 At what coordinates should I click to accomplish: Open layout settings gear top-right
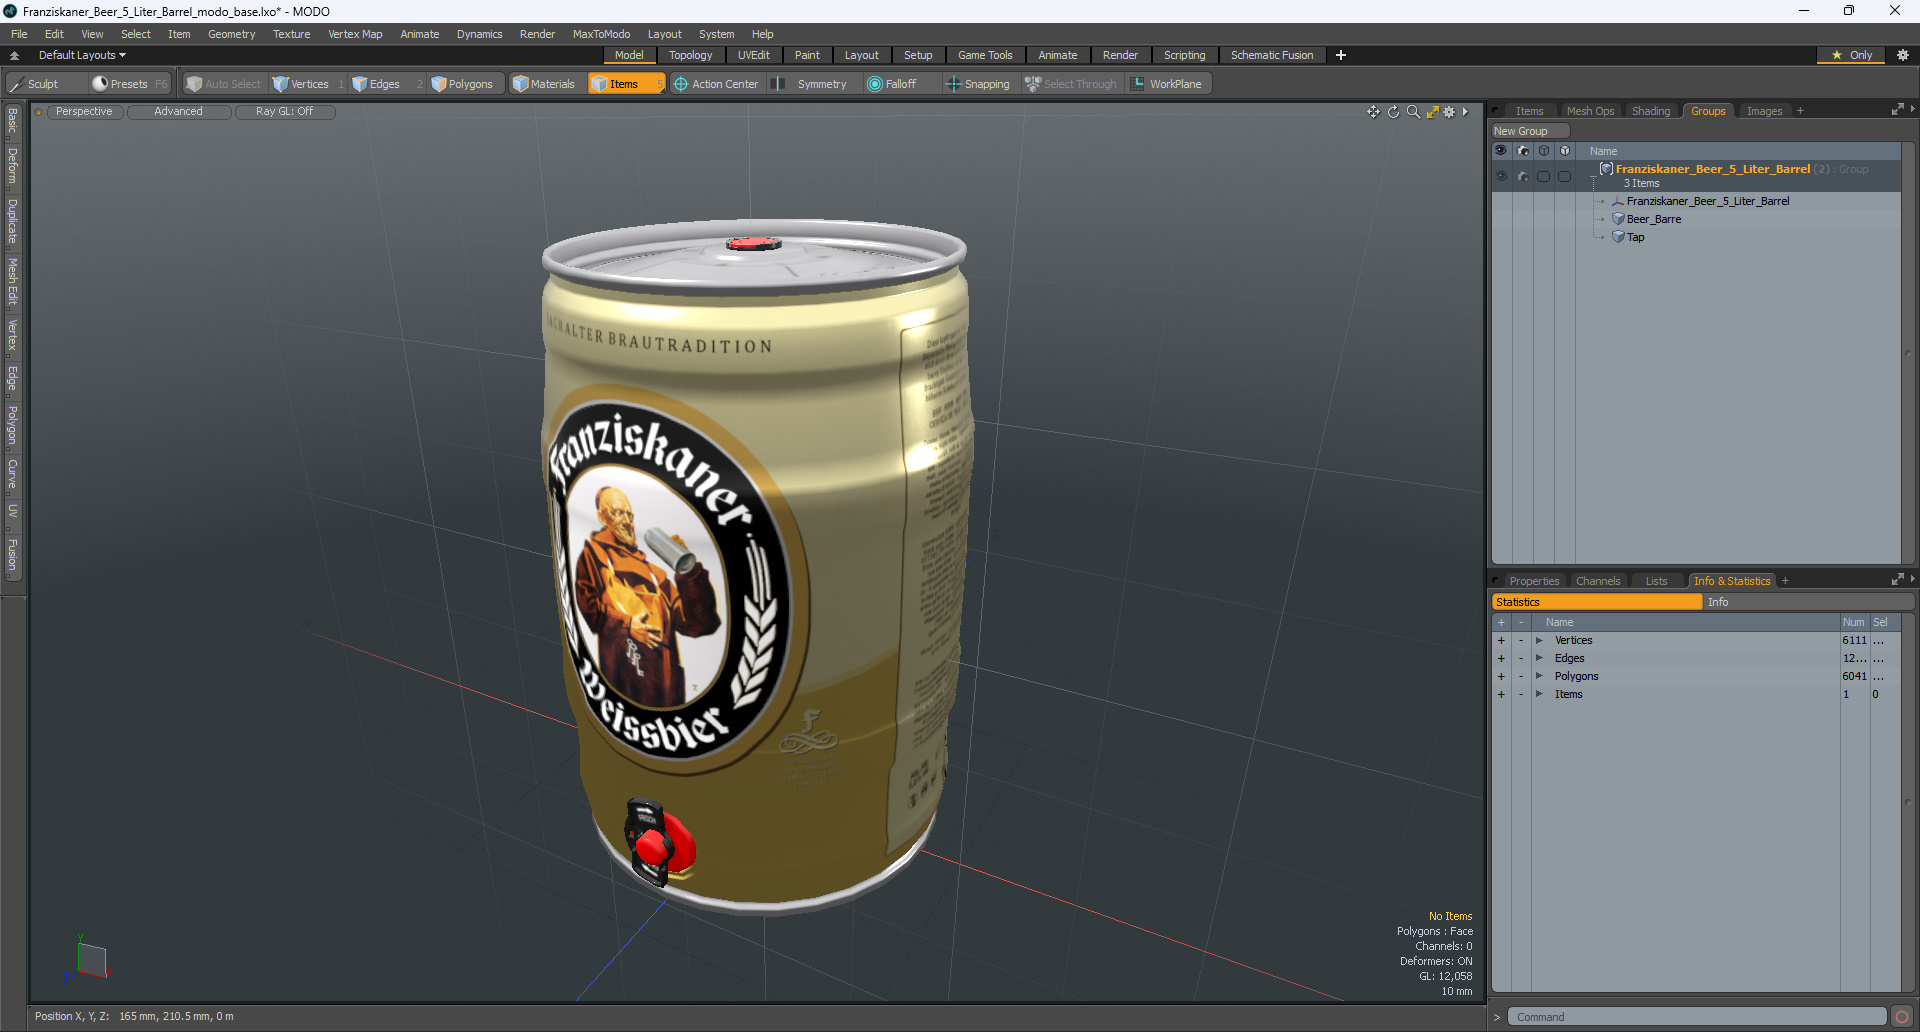pyautogui.click(x=1902, y=55)
